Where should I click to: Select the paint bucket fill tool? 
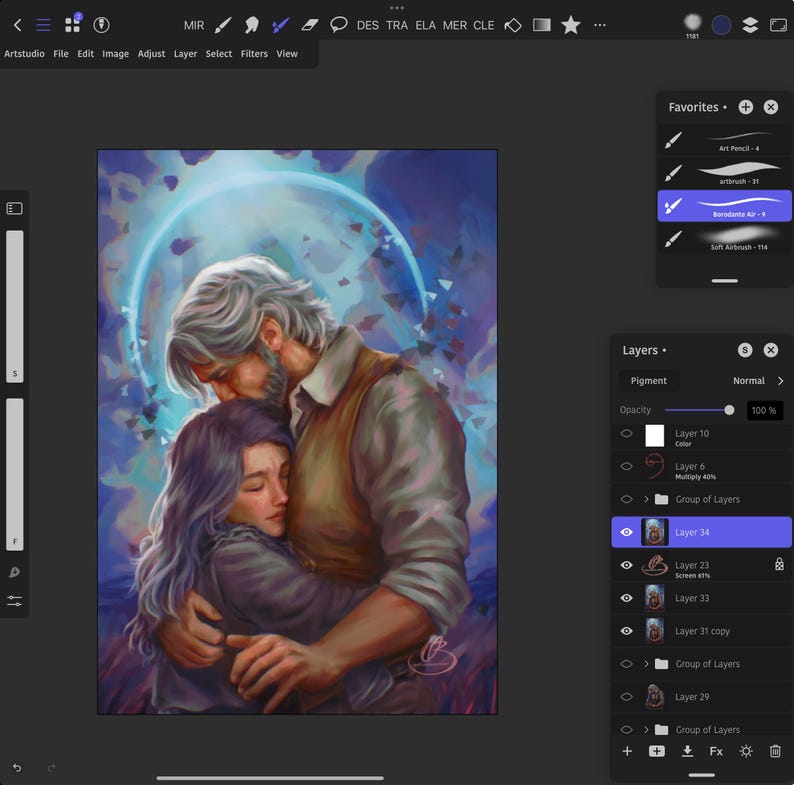pos(513,25)
